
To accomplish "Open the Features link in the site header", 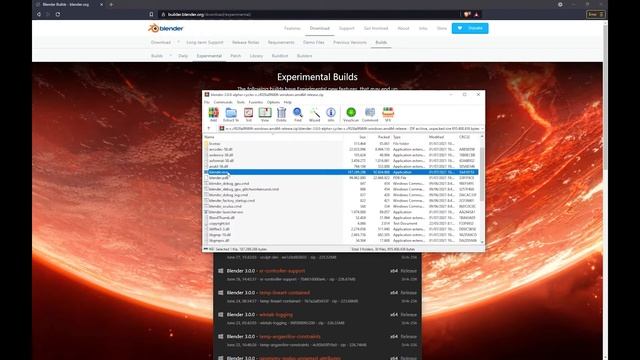I will pos(292,29).
